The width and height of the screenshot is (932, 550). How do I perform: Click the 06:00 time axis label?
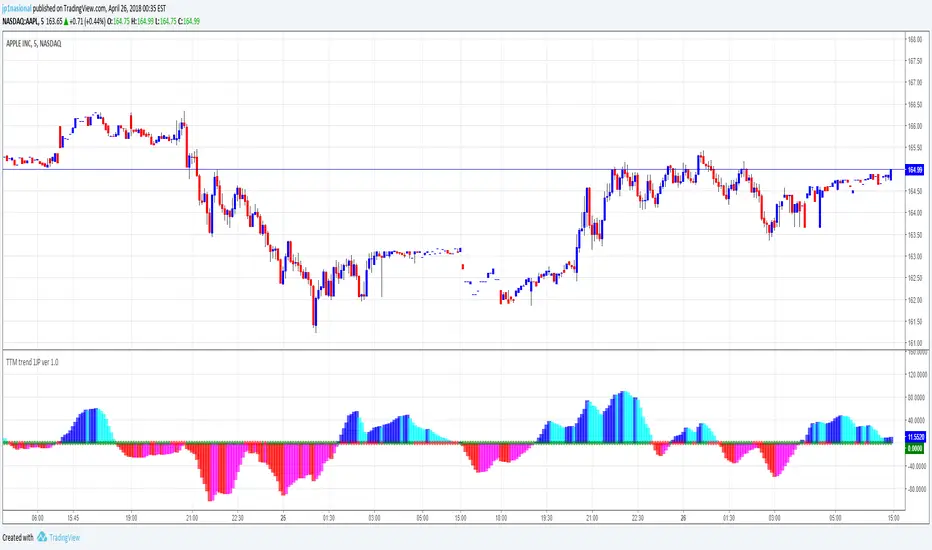pos(37,518)
